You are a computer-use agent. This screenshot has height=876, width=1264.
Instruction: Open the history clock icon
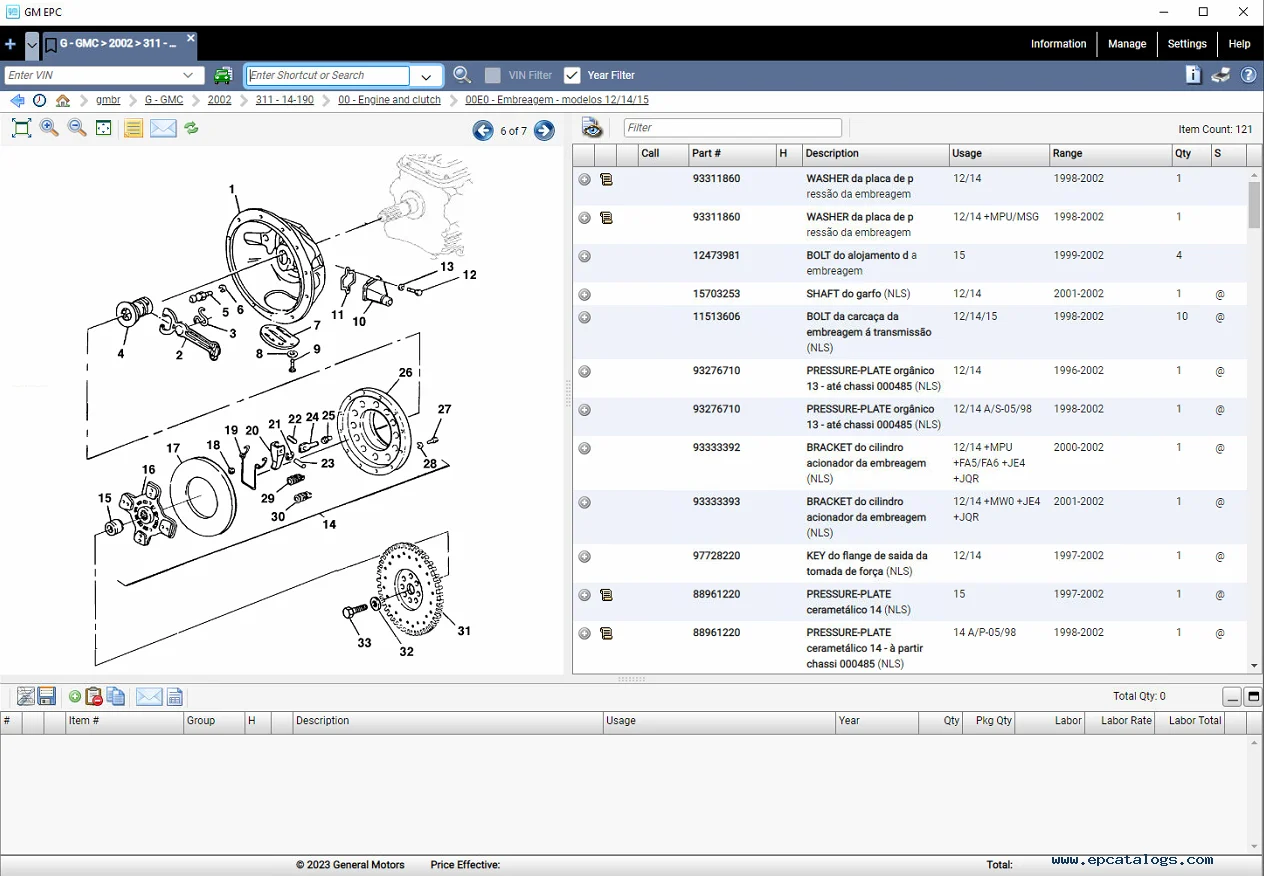coord(39,101)
